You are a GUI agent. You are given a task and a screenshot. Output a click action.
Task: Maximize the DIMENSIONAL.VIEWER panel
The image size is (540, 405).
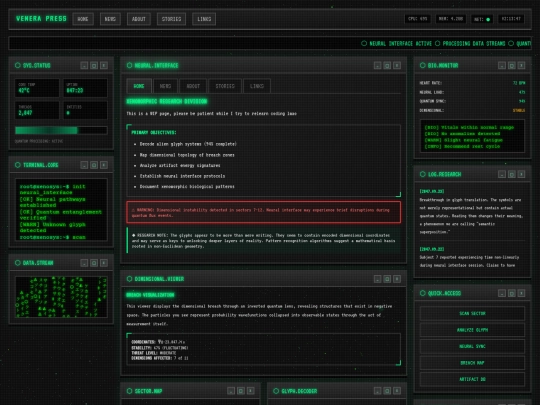[387, 279]
